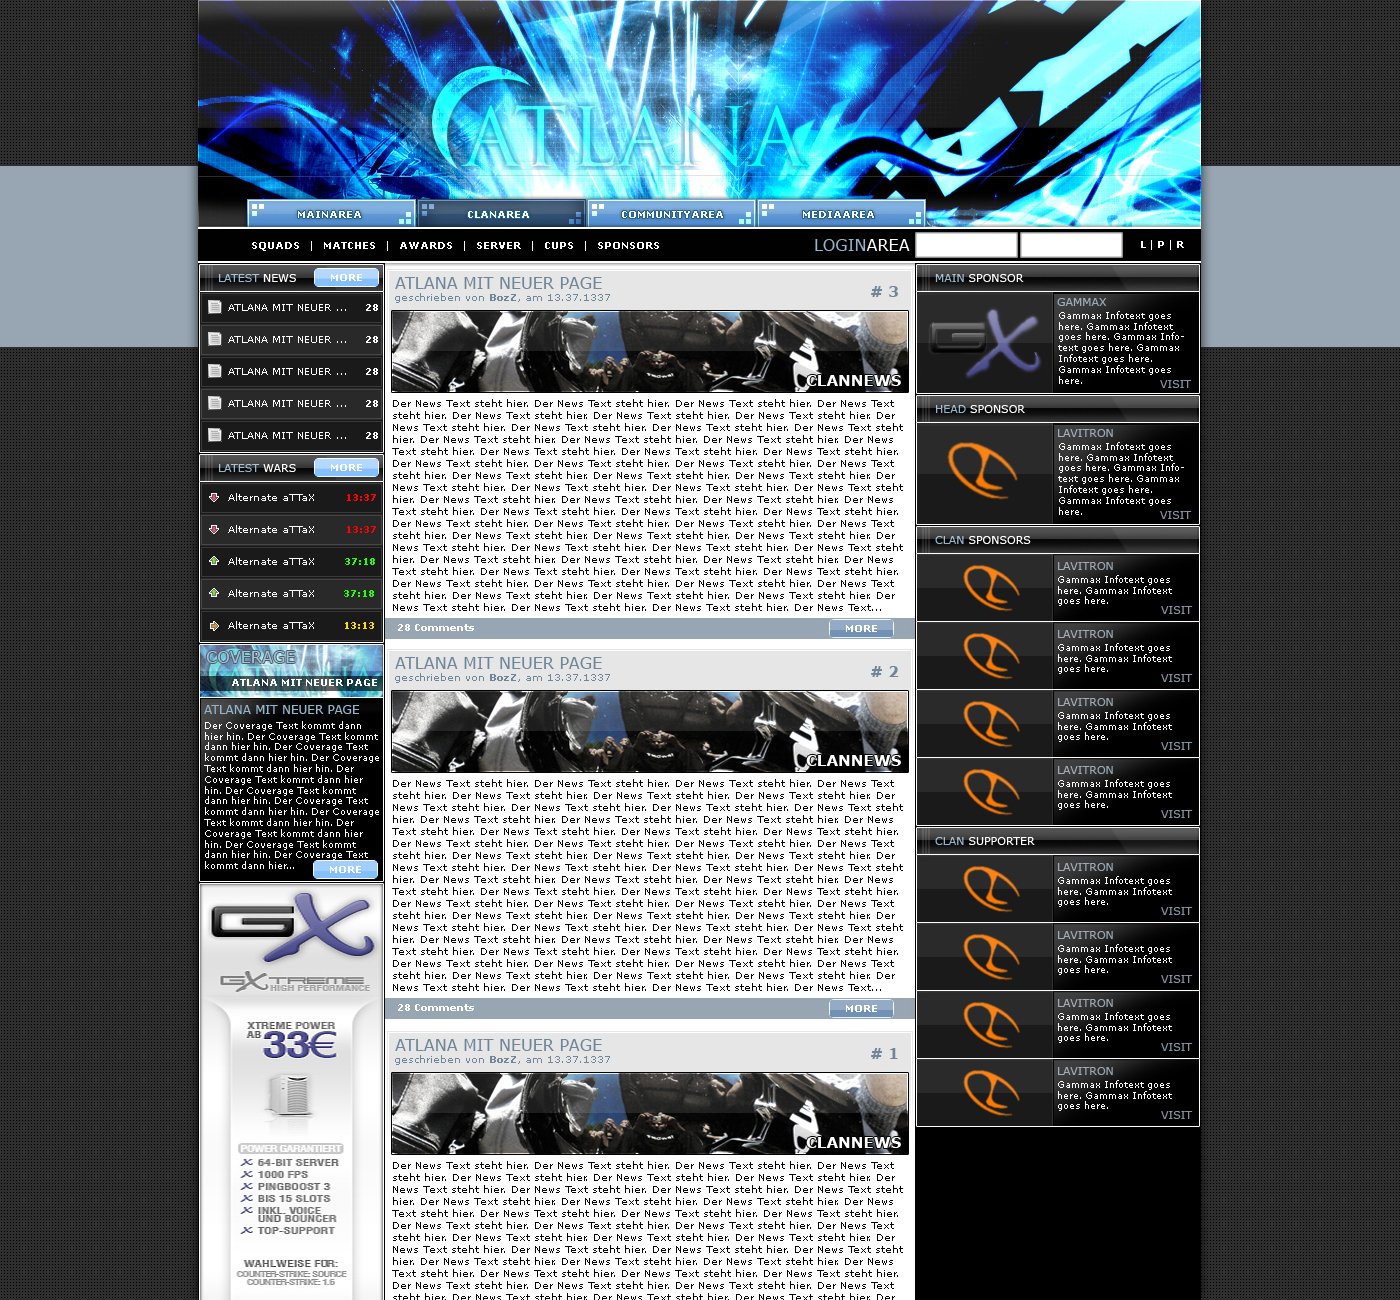The width and height of the screenshot is (1400, 1300).
Task: Click MORE under news post # 2
Action: 861,1008
